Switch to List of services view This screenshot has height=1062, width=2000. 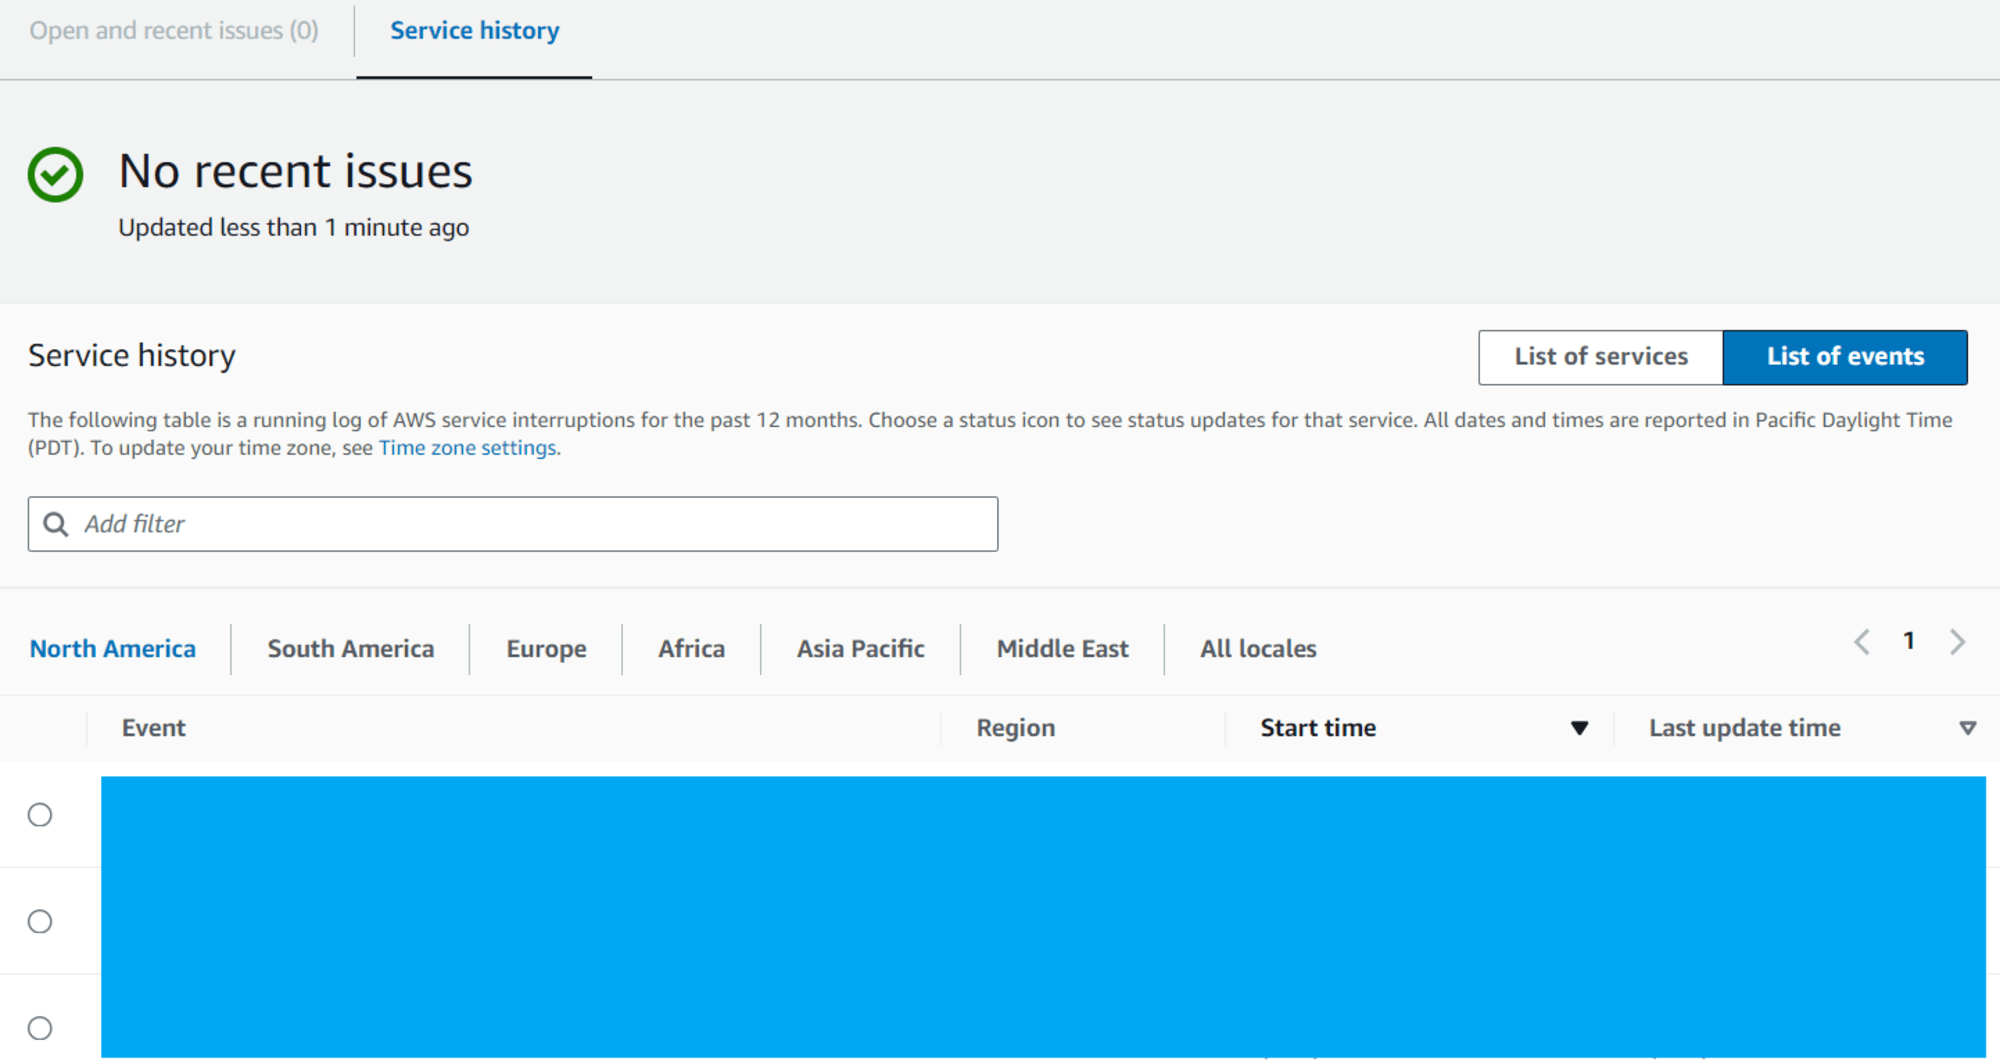(x=1601, y=357)
